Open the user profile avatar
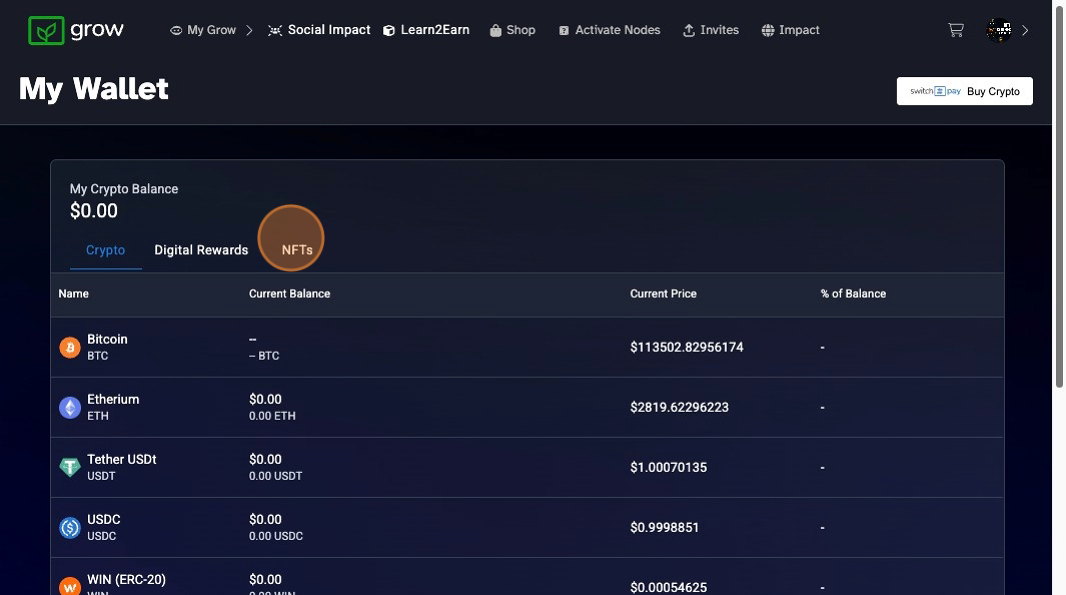The image size is (1066, 595). tap(999, 30)
